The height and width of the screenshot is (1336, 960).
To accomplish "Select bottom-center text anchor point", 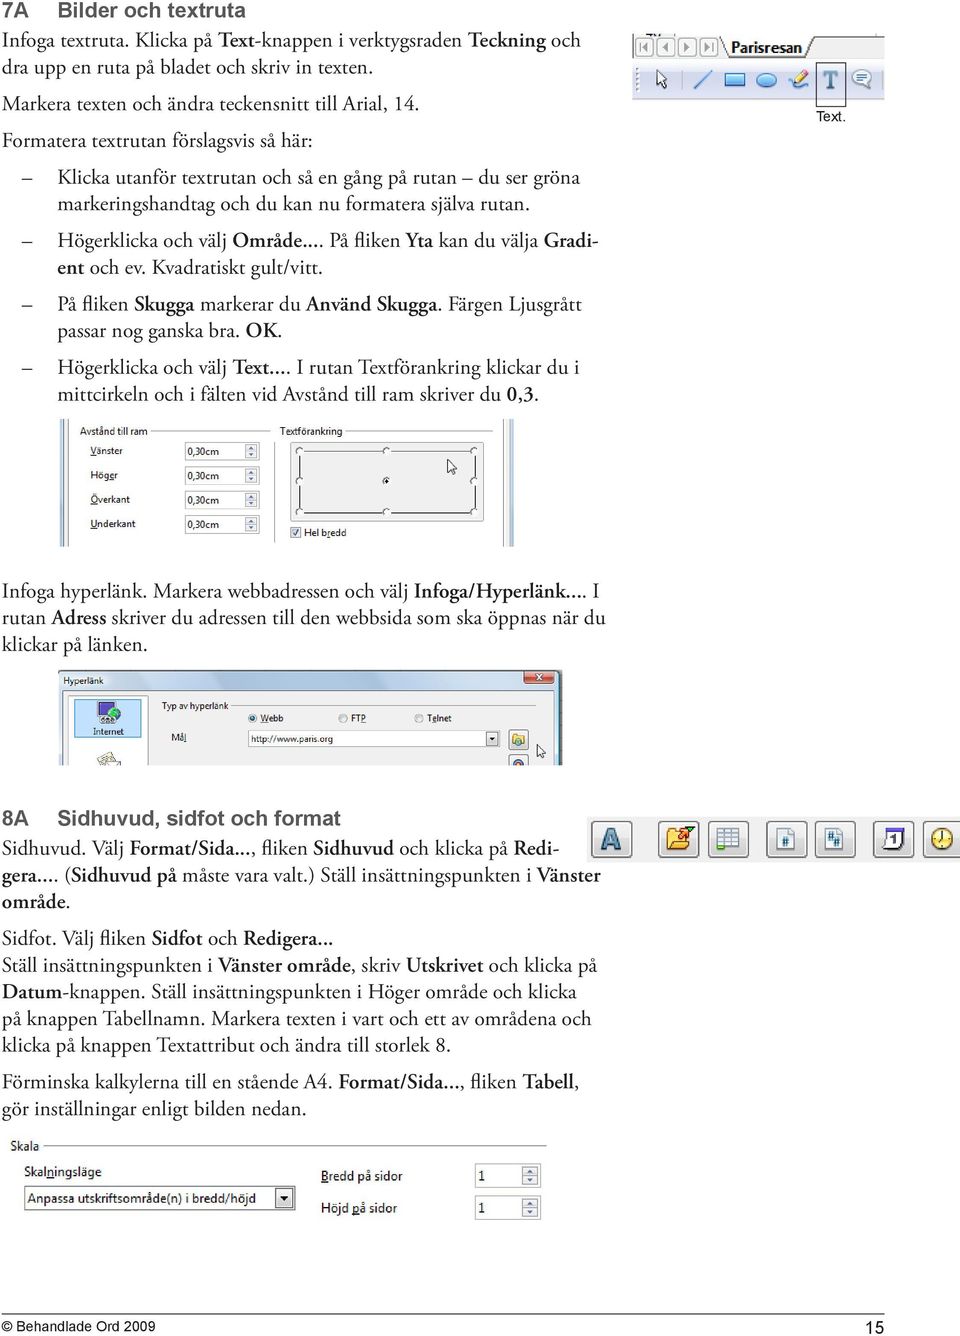I will pos(386,513).
